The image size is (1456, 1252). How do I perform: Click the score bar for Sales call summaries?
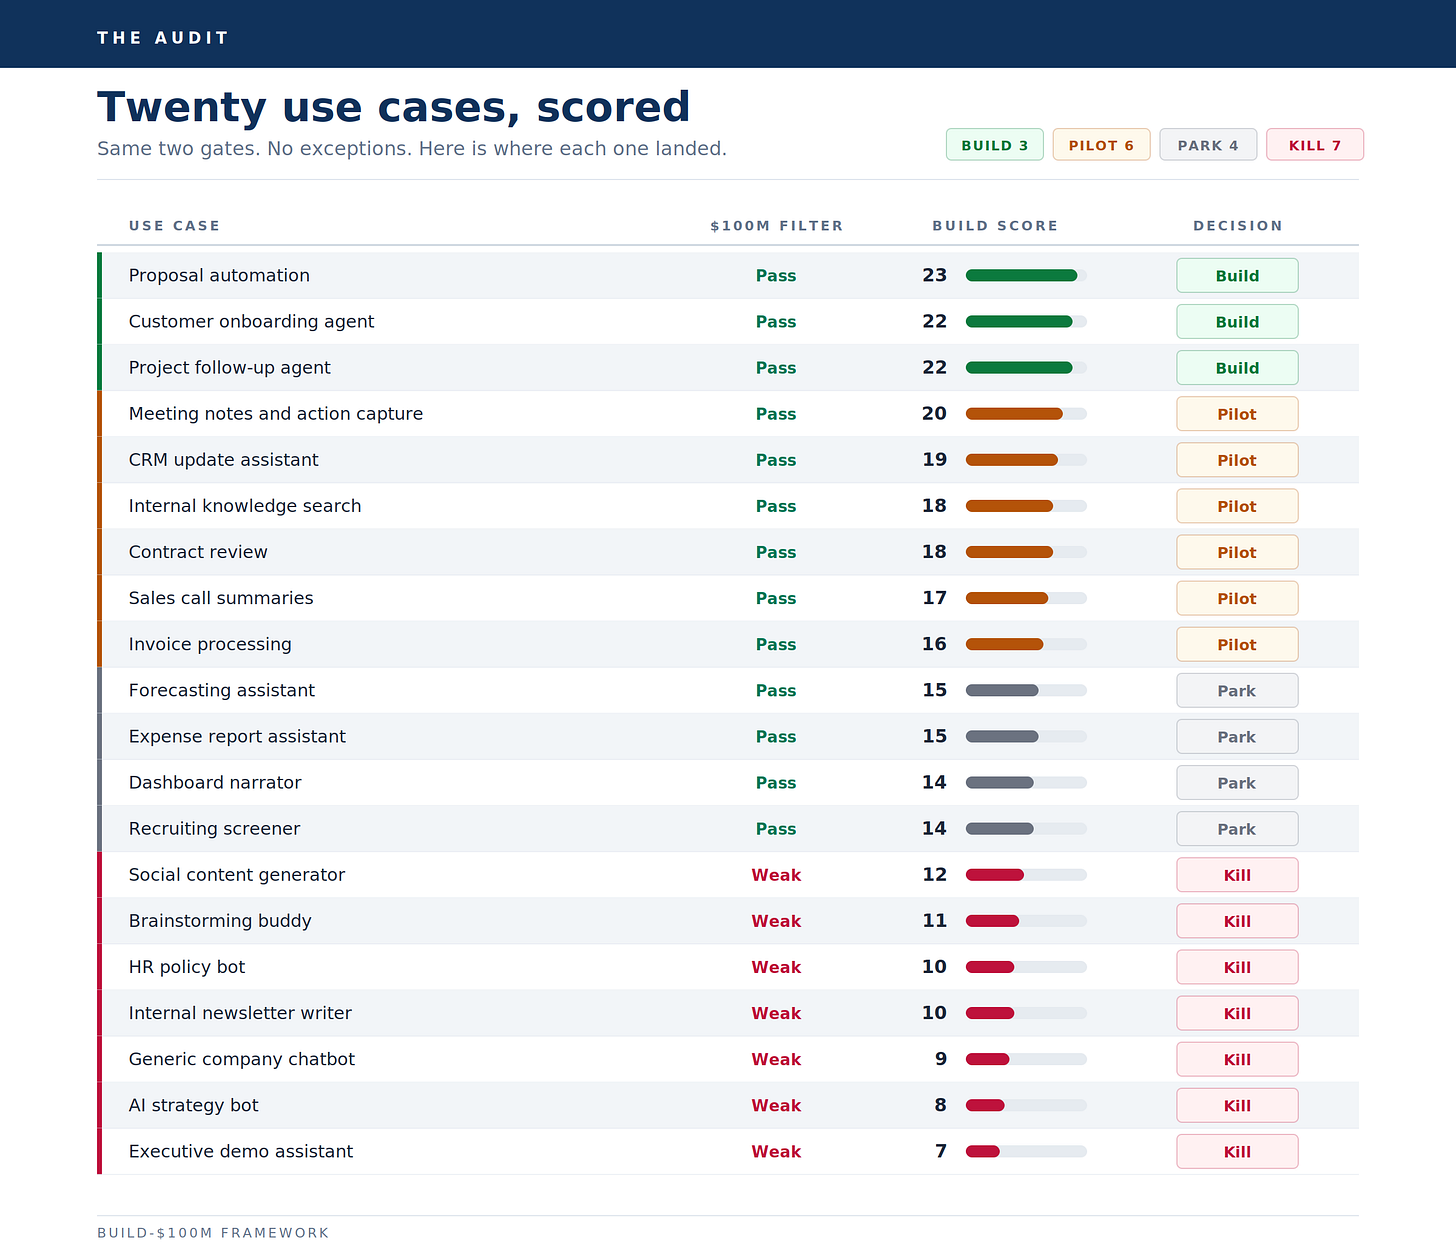(1026, 598)
